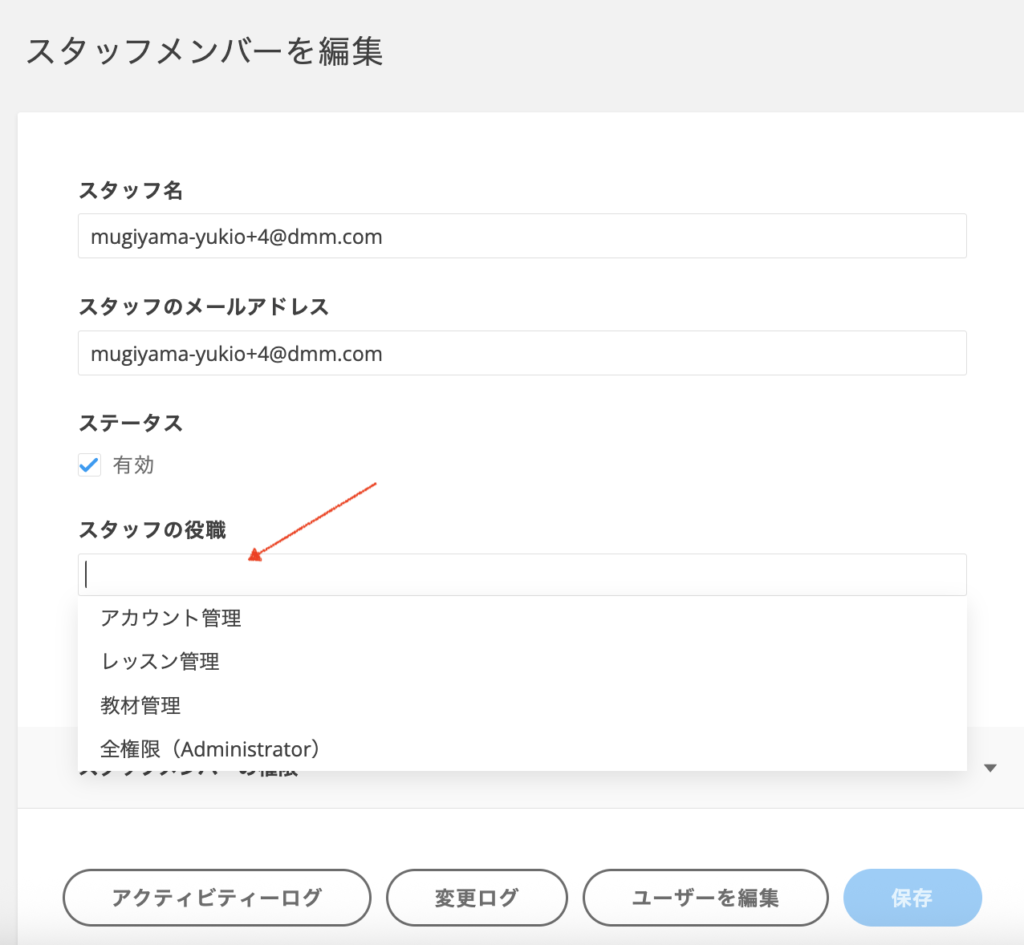This screenshot has width=1024, height=945.
Task: Pick 教材管理 in the dropdown list
Action: (x=141, y=705)
